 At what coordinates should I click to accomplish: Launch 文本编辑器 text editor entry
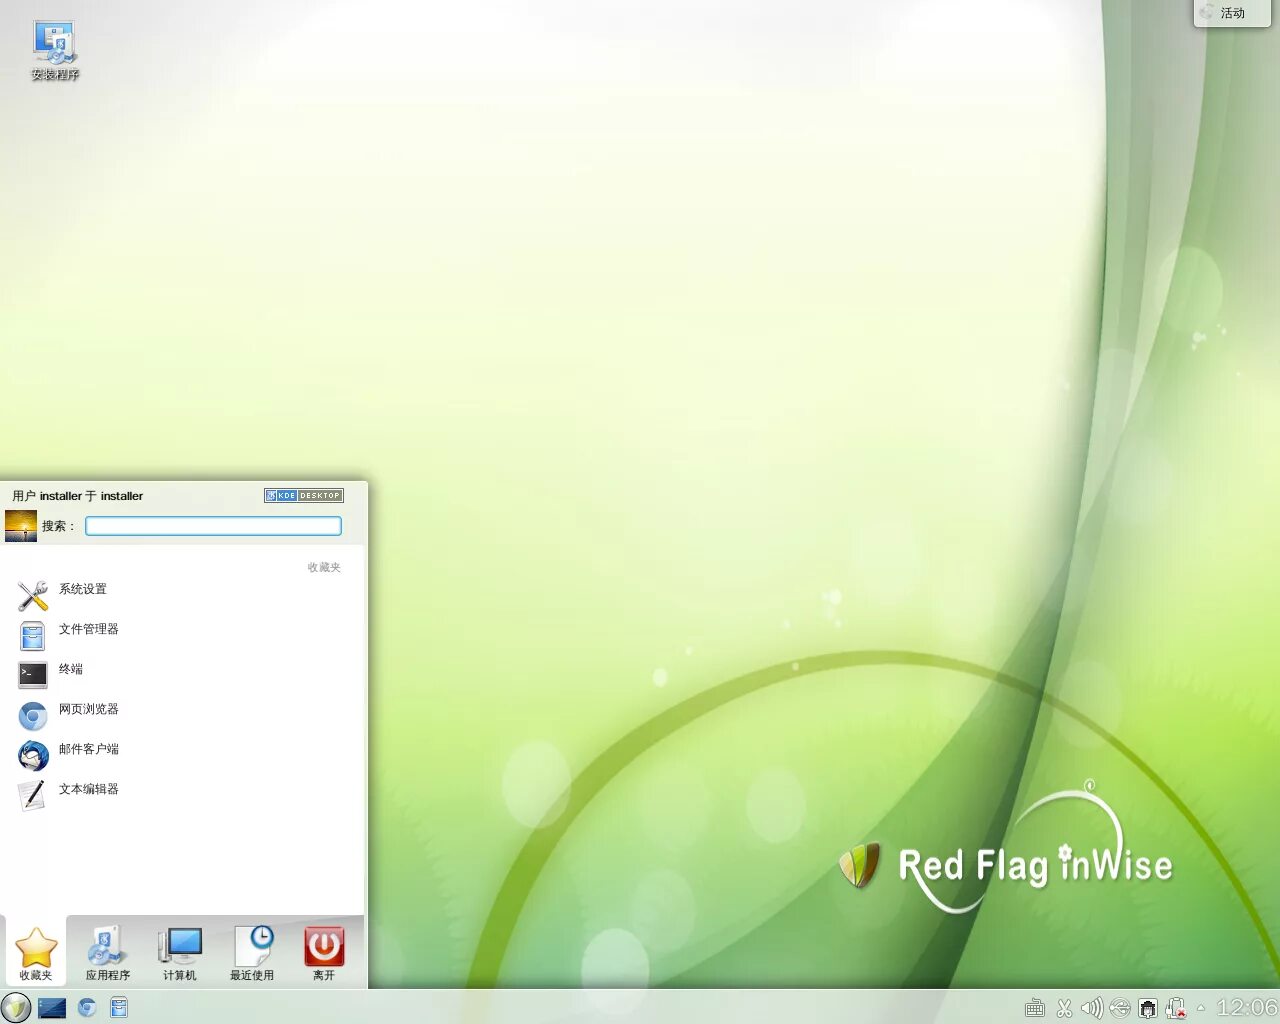[x=180, y=795]
